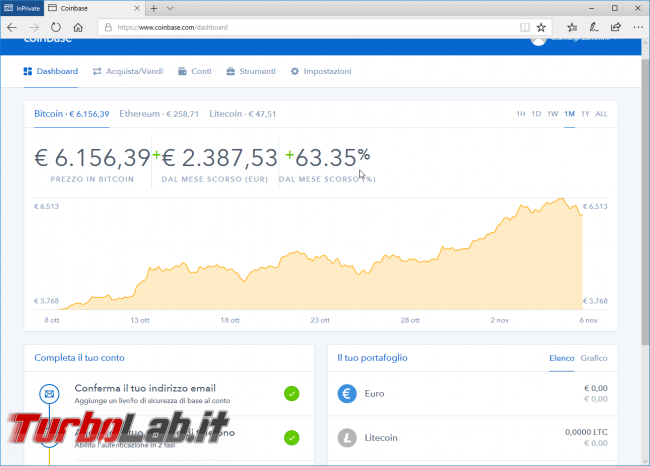This screenshot has width=650, height=466.
Task: Click the email envelope step icon
Action: [x=49, y=393]
